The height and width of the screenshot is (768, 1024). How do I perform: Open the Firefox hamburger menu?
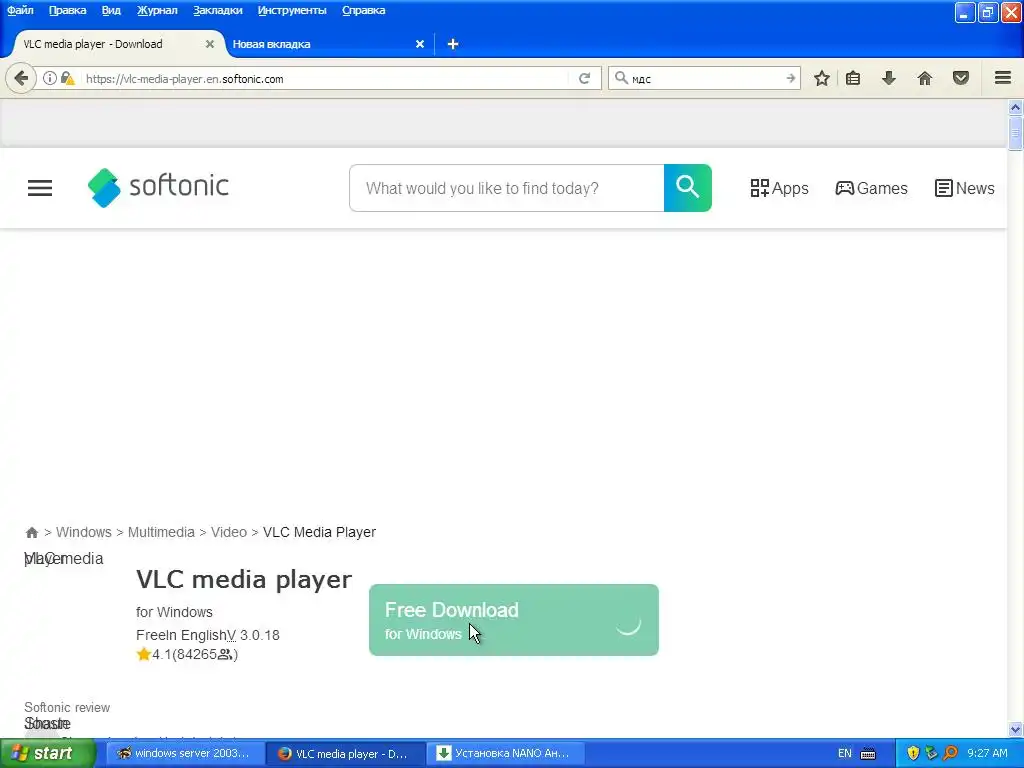pos(1003,78)
